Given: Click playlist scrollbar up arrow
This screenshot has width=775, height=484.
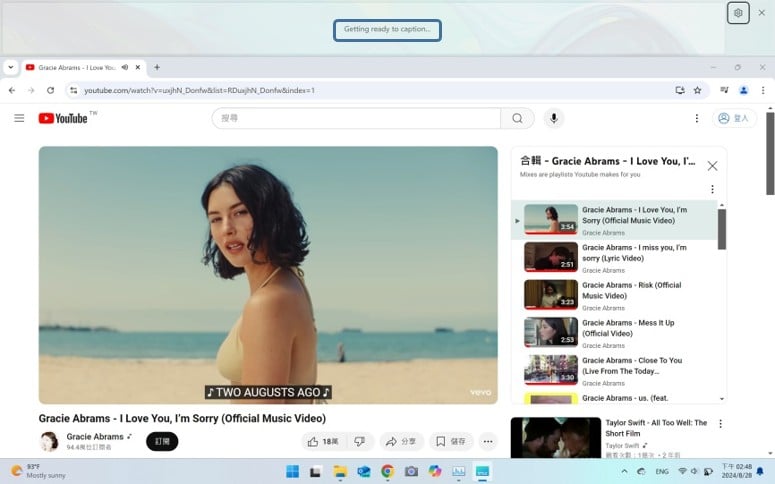Looking at the screenshot, I should (x=722, y=205).
